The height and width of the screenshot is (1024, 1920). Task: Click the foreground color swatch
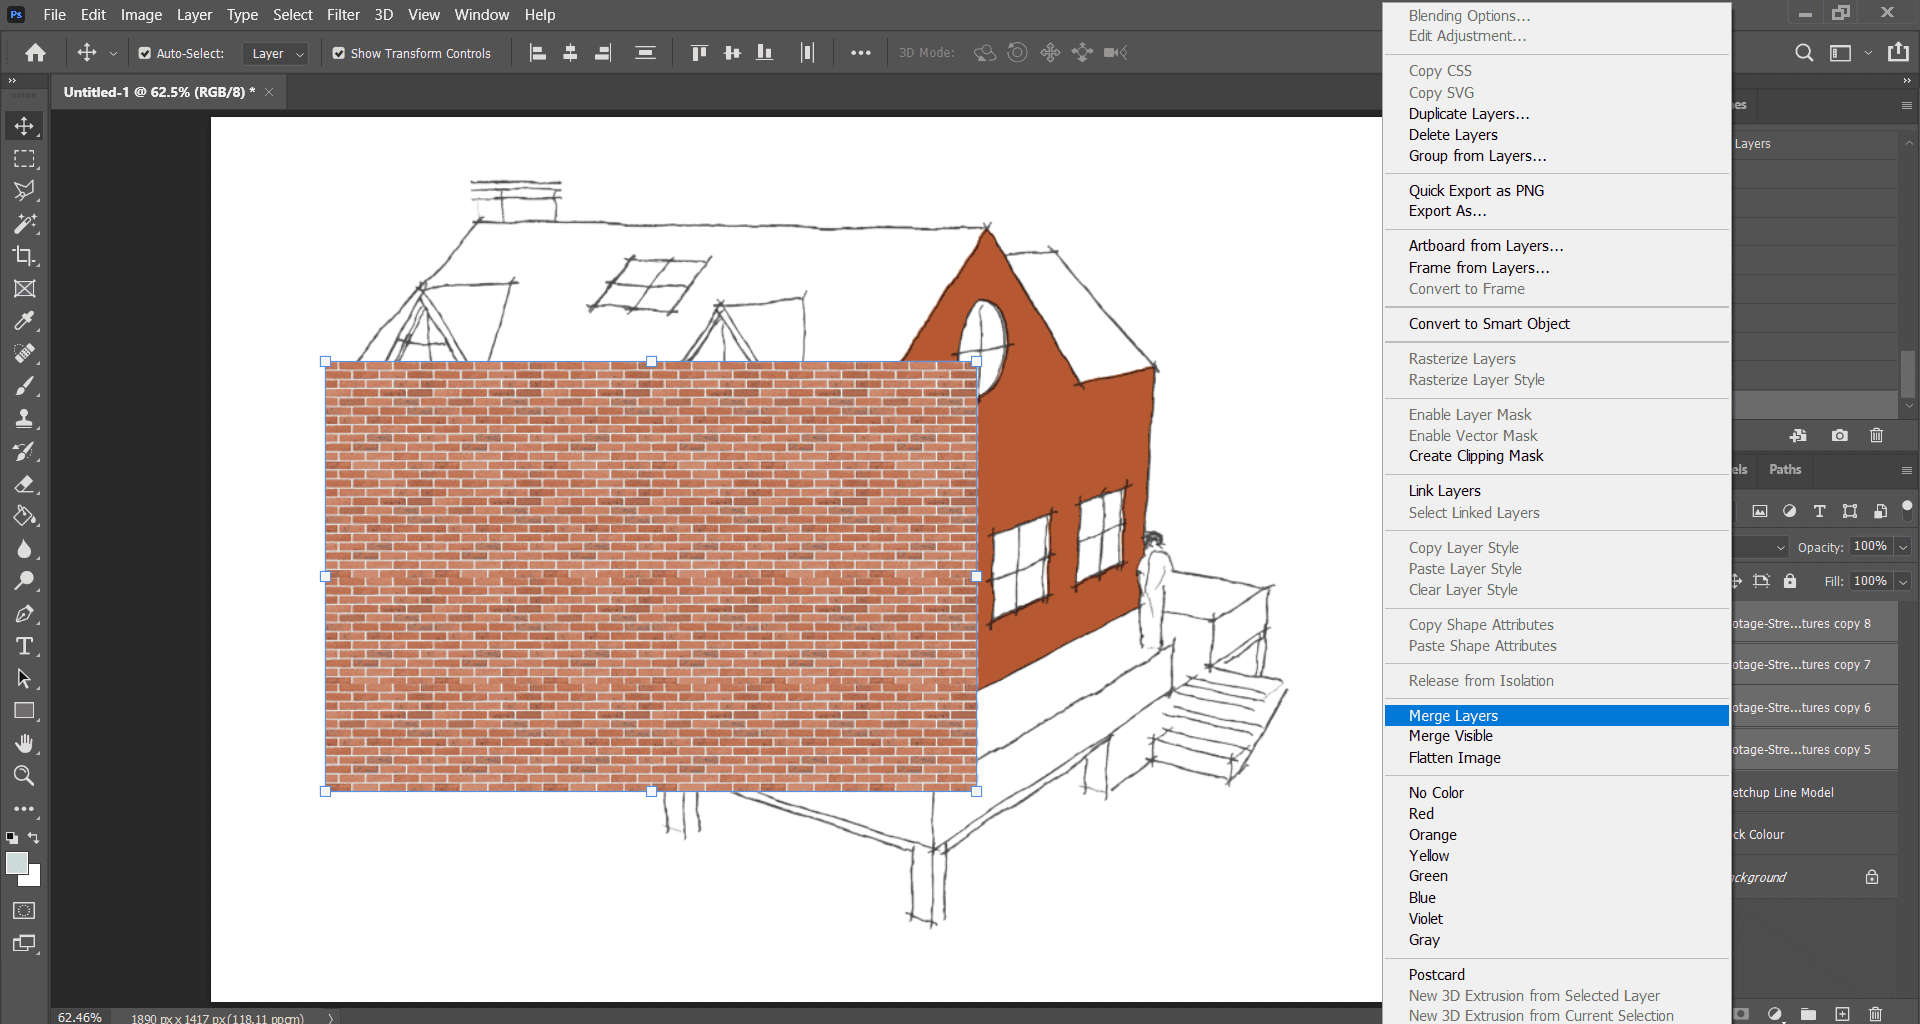pyautogui.click(x=16, y=863)
